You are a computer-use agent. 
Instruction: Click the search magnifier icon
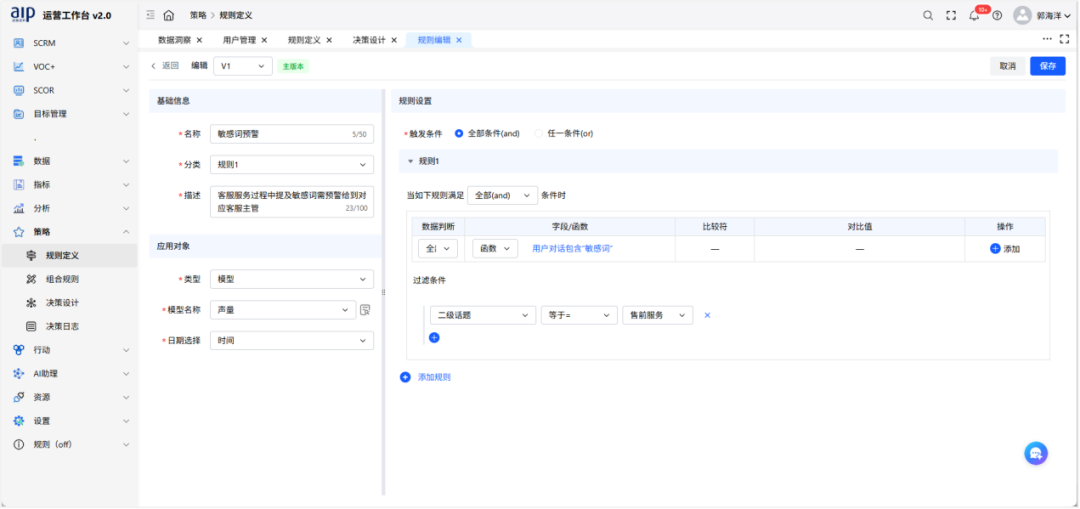[x=927, y=15]
